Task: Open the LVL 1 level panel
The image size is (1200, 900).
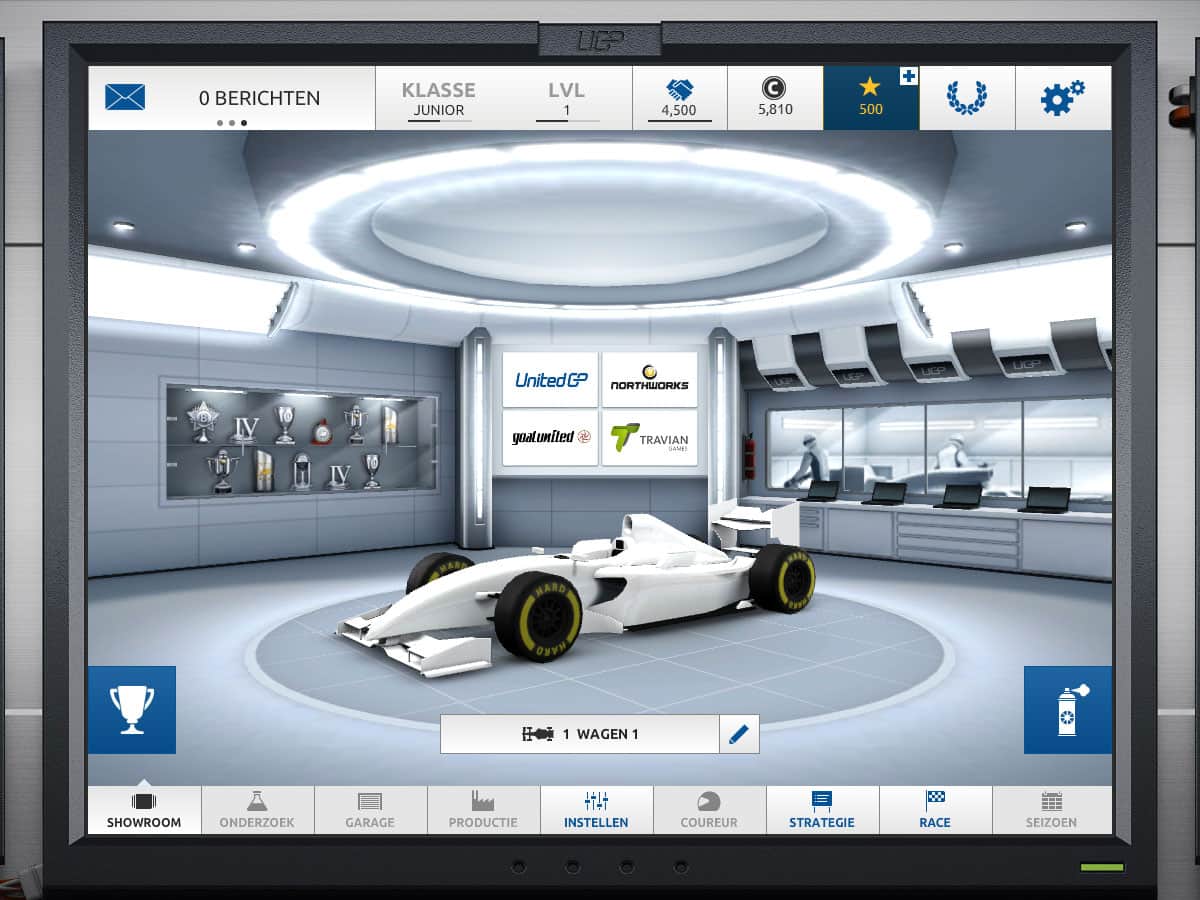Action: (567, 98)
